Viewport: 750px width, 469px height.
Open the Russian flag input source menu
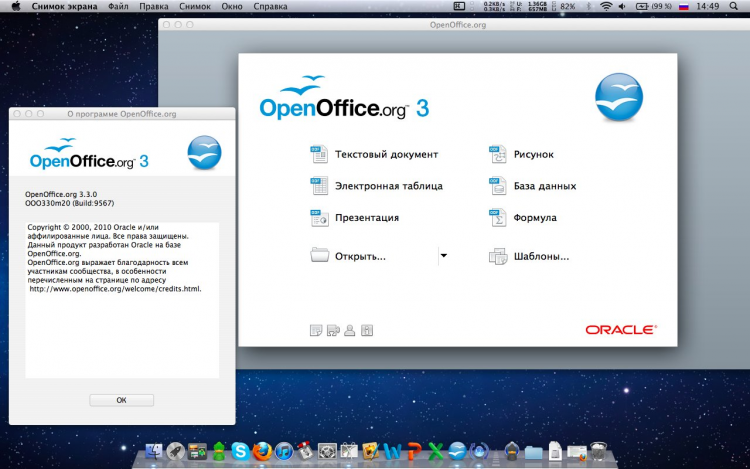click(x=684, y=6)
